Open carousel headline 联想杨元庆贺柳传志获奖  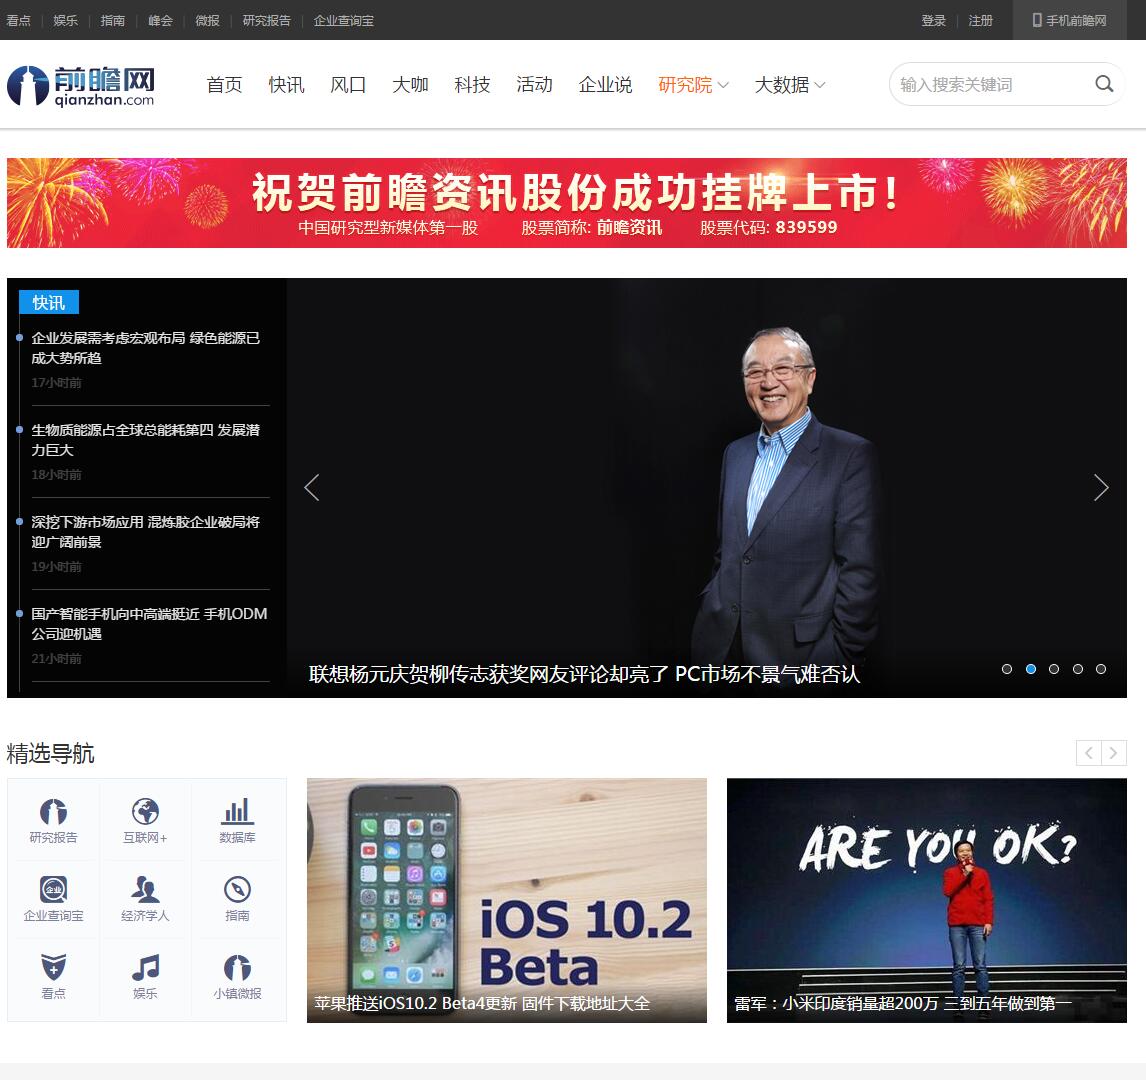coord(584,674)
